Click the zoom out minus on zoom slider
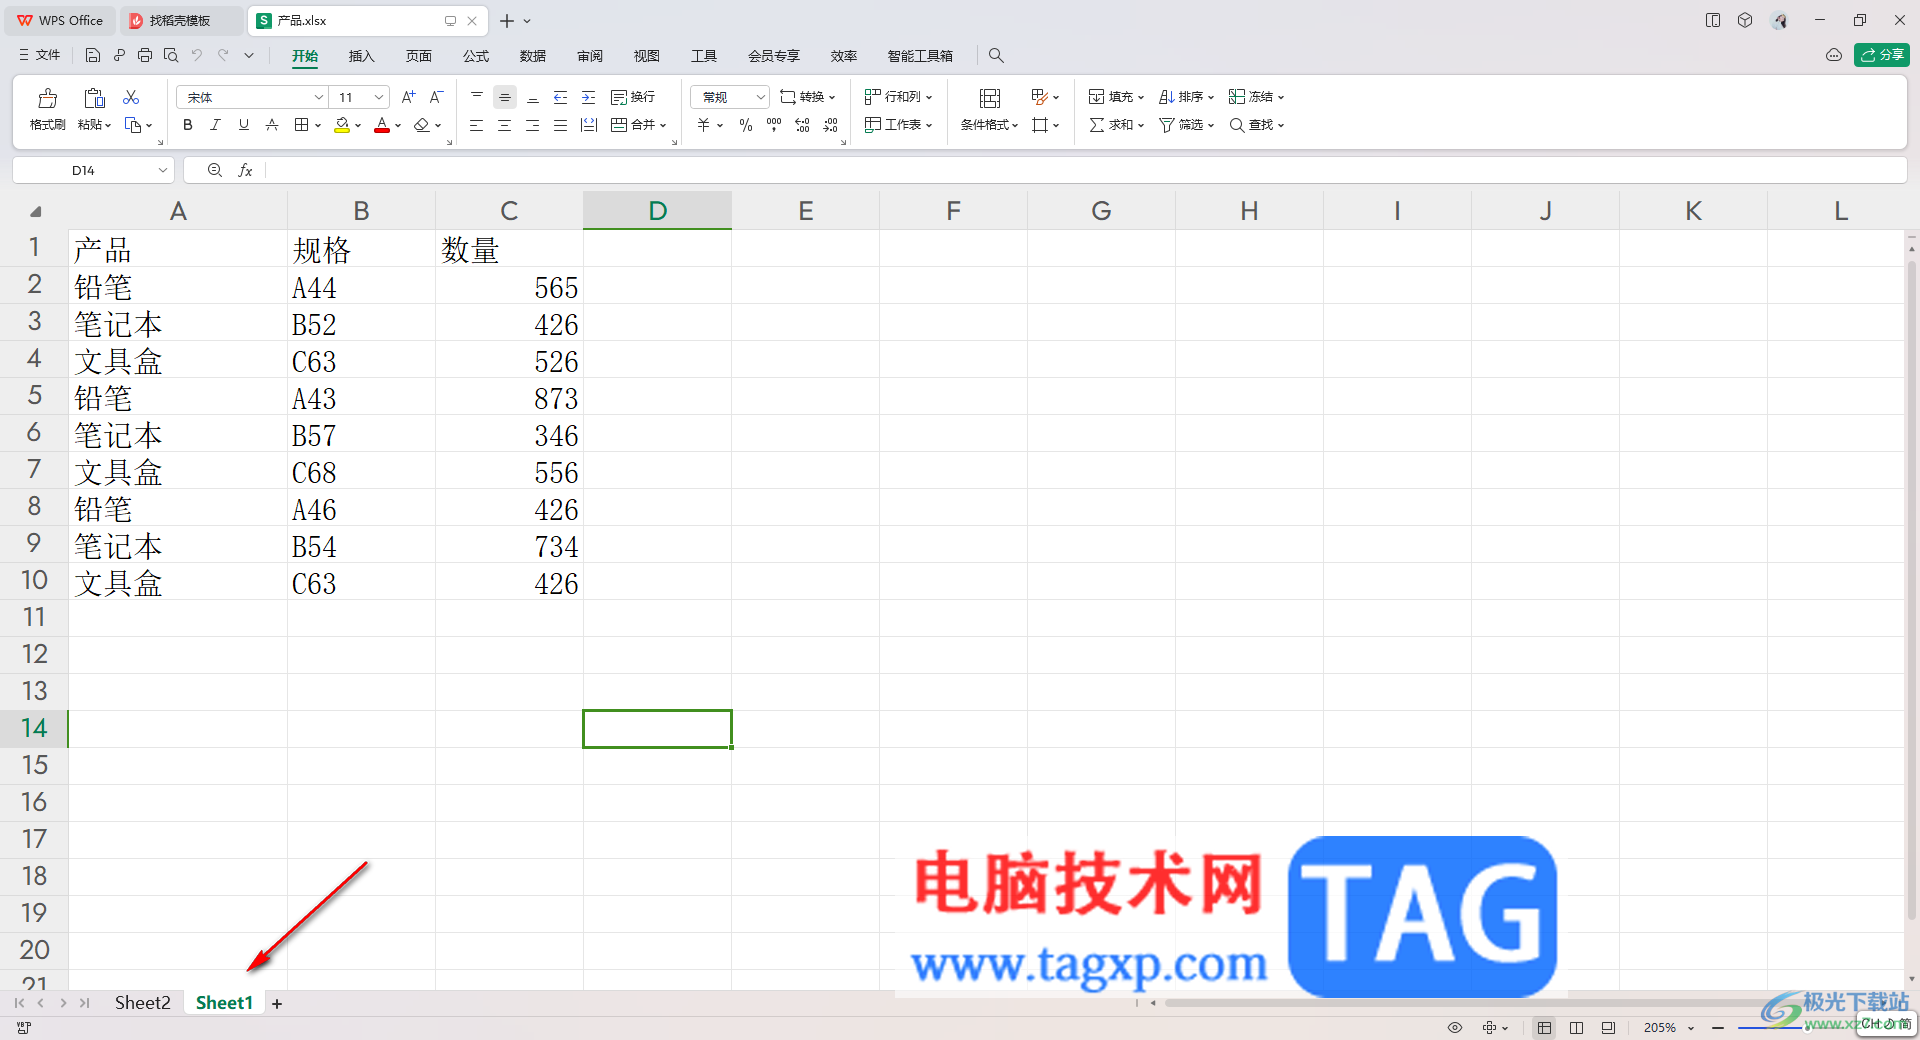The height and width of the screenshot is (1040, 1920). (1718, 1027)
